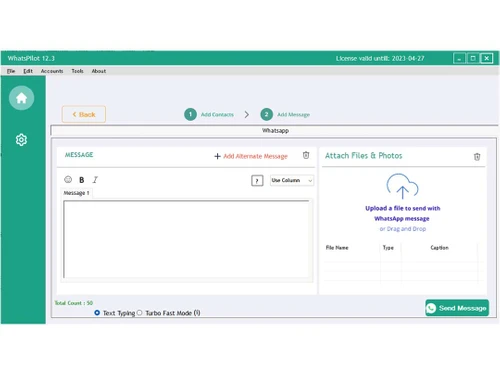The image size is (500, 375).
Task: Select Turbo Fast Mode radio option
Action: coord(139,313)
